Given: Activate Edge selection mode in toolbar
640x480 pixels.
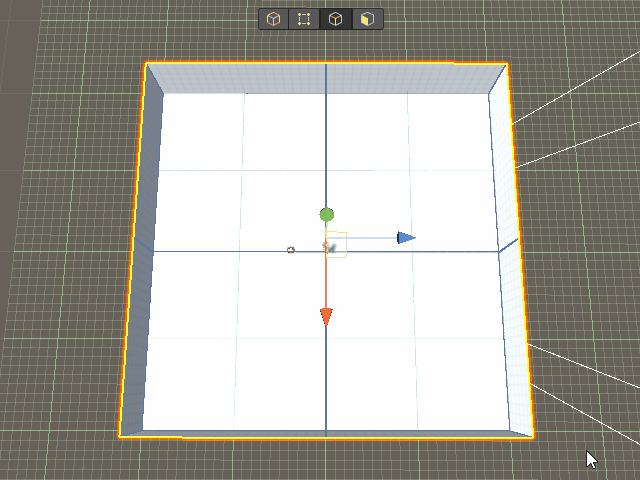Looking at the screenshot, I should point(337,19).
